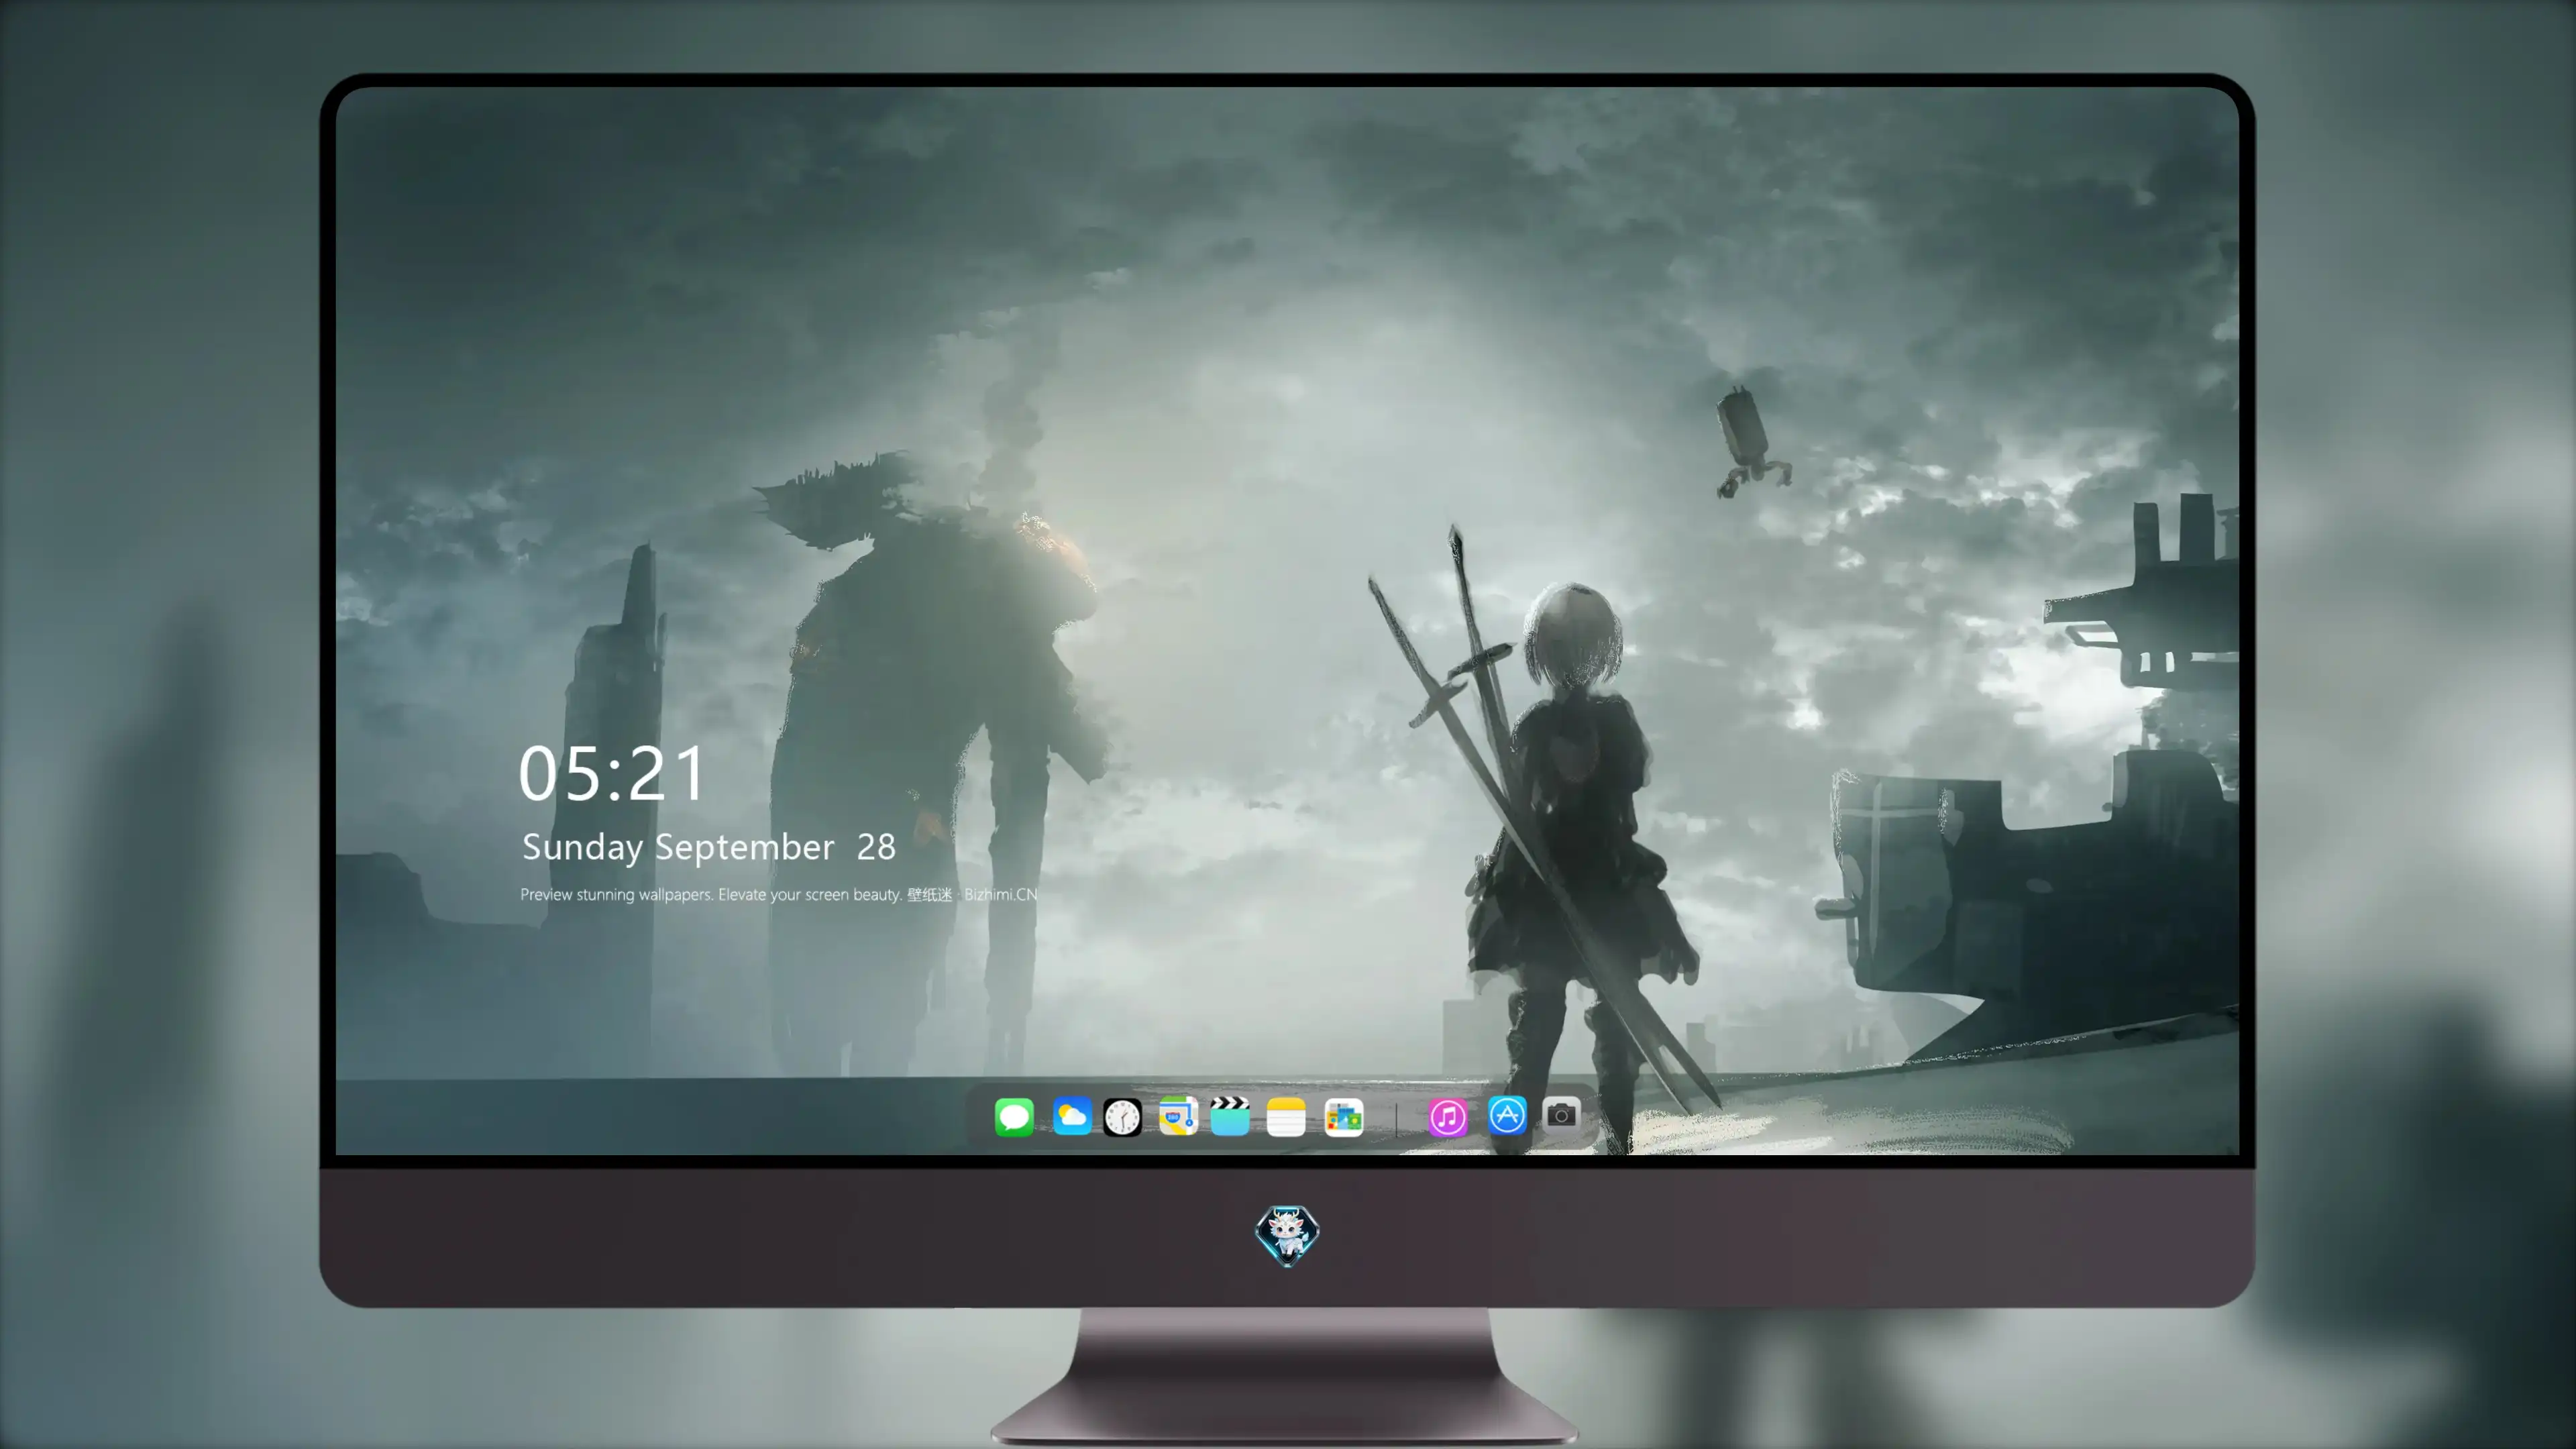Open the blue App Store icon
Screen dimensions: 2576x1449
tap(1507, 1115)
